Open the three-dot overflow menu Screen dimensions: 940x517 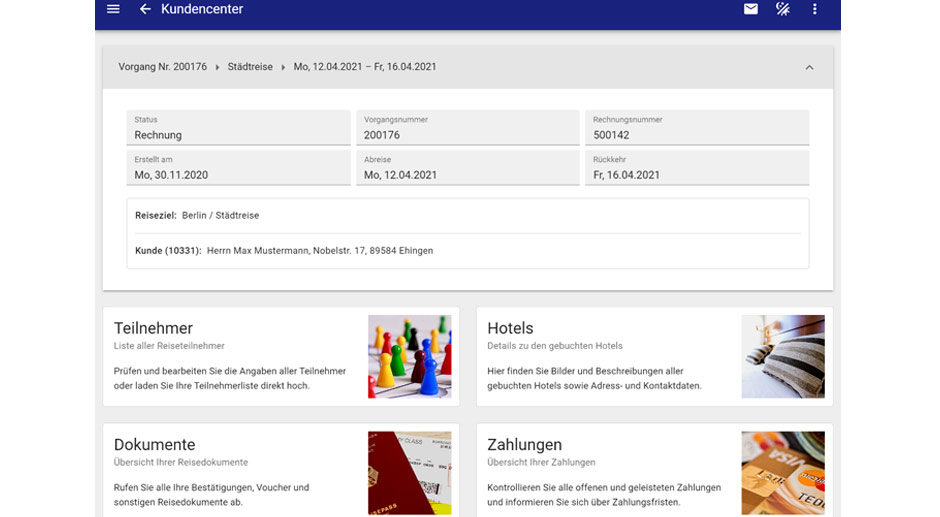[x=815, y=9]
